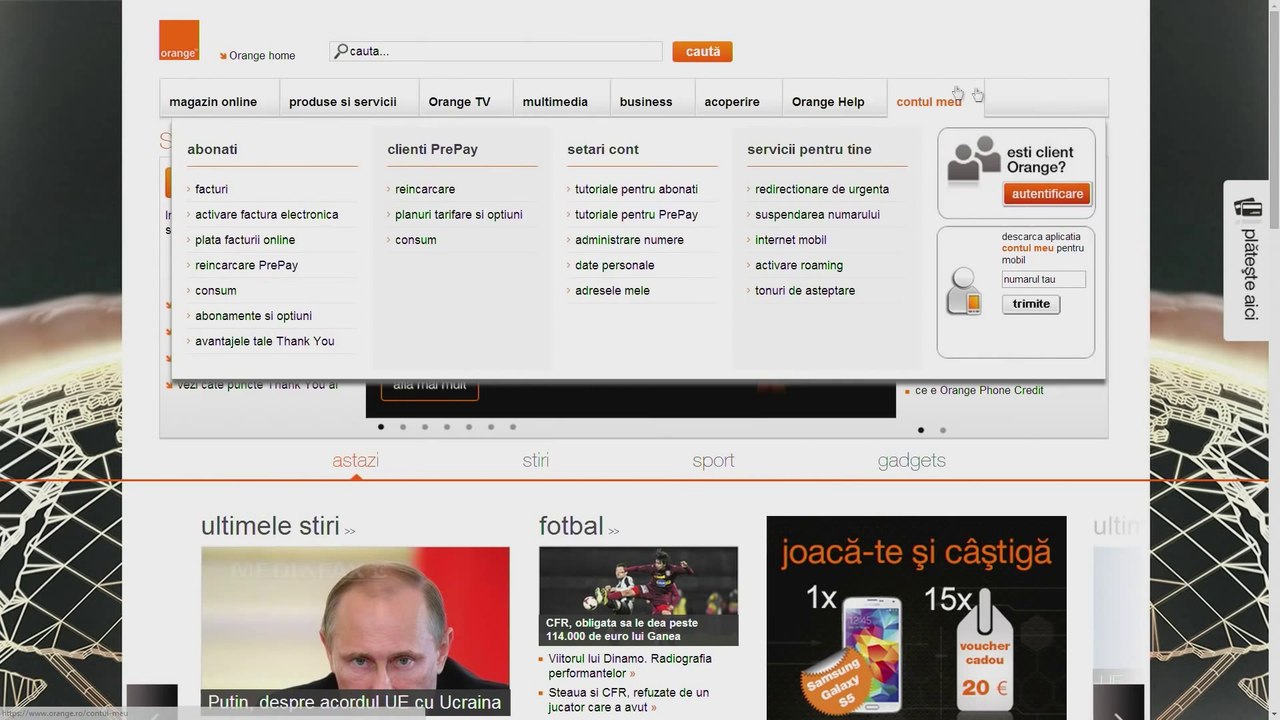Open facturi link under abonati
1280x720 pixels.
pos(211,189)
